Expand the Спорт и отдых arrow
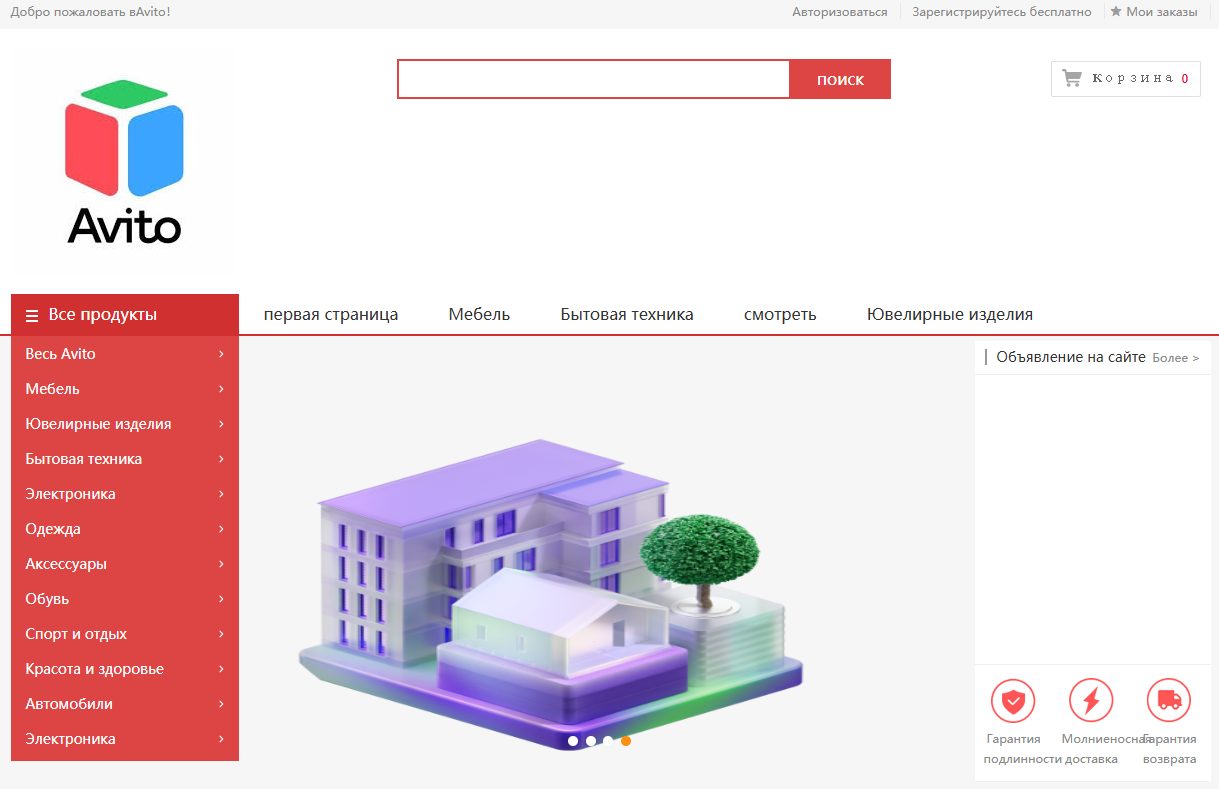This screenshot has width=1219, height=789. (221, 634)
